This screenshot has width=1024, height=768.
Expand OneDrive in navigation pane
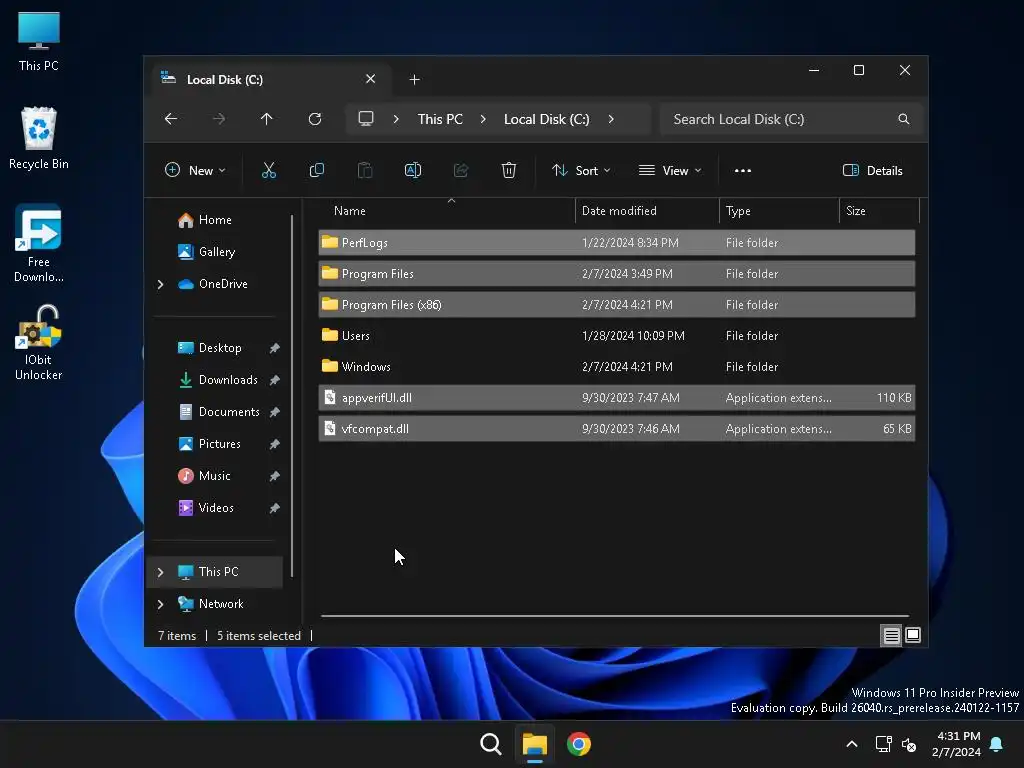pos(161,284)
